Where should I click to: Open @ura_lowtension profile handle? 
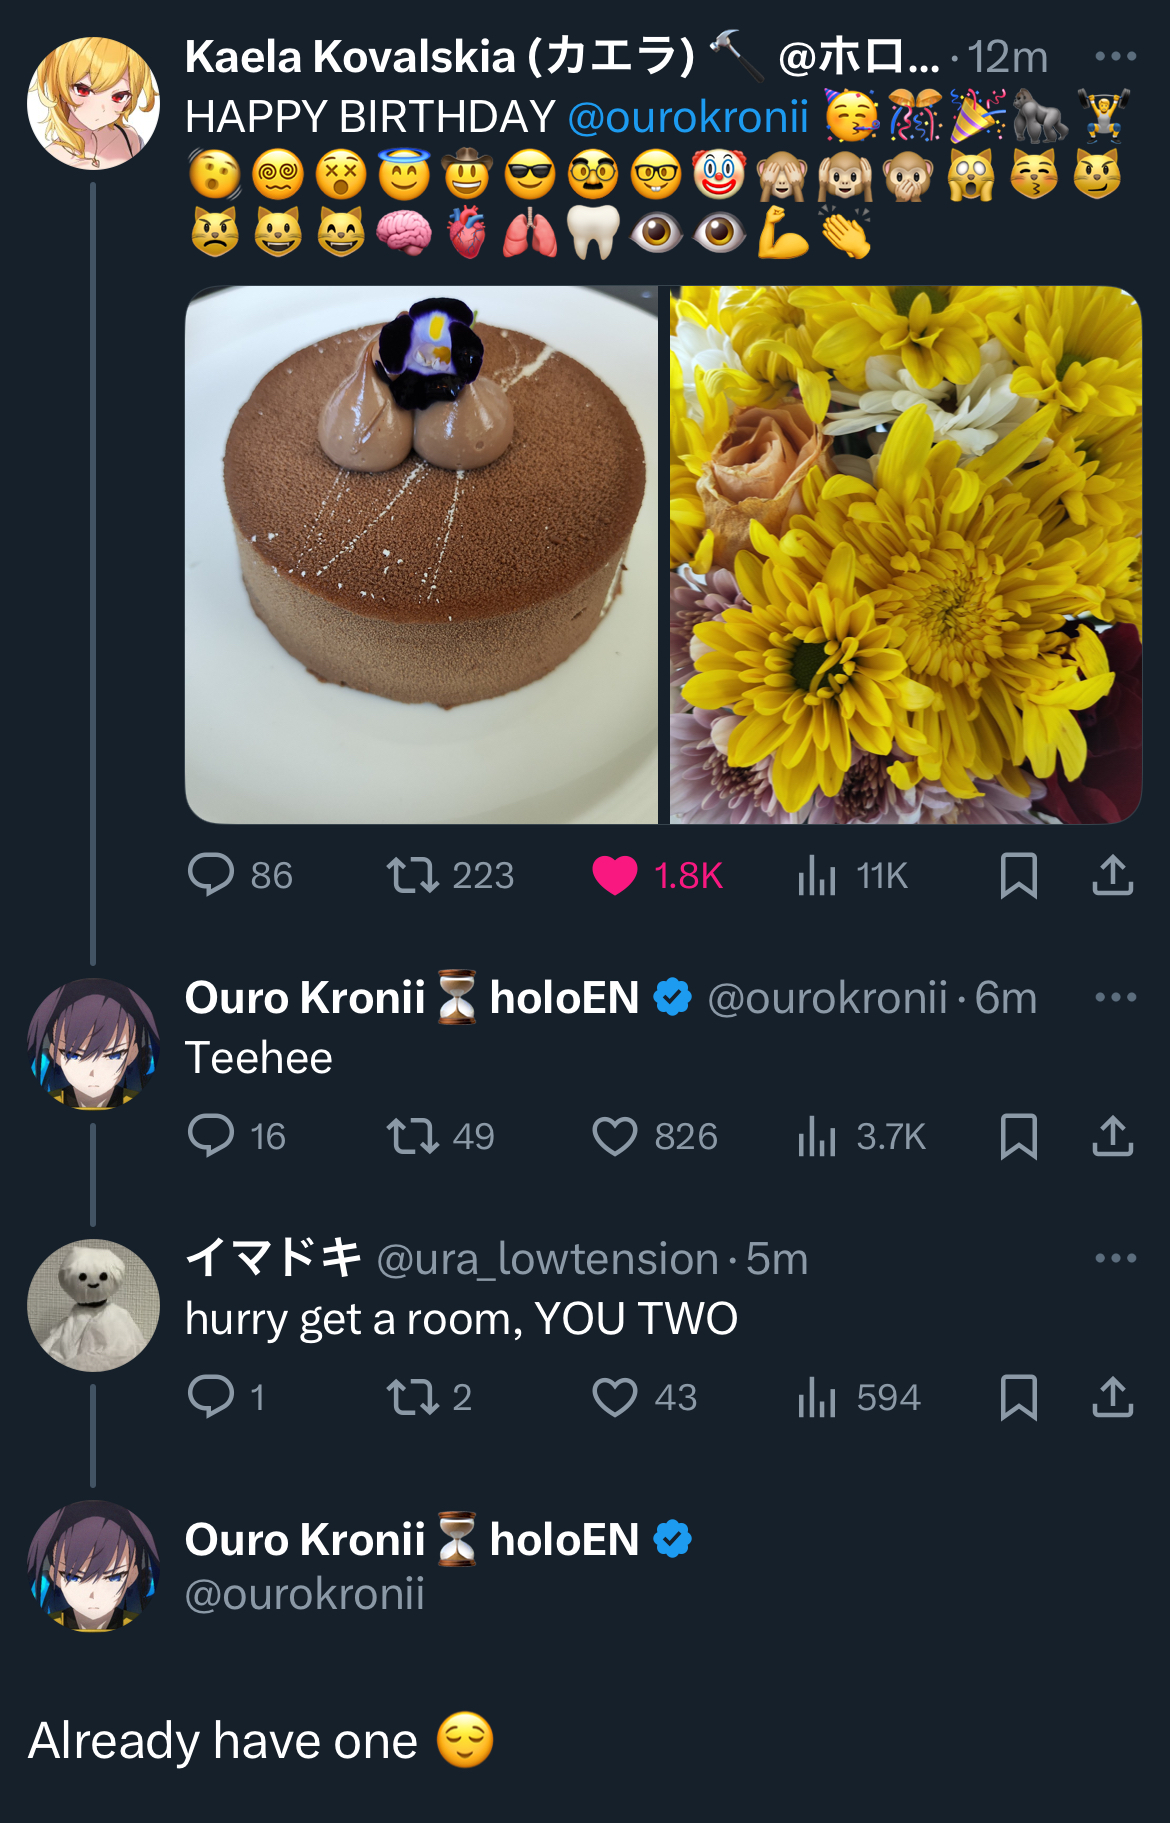click(x=547, y=1260)
